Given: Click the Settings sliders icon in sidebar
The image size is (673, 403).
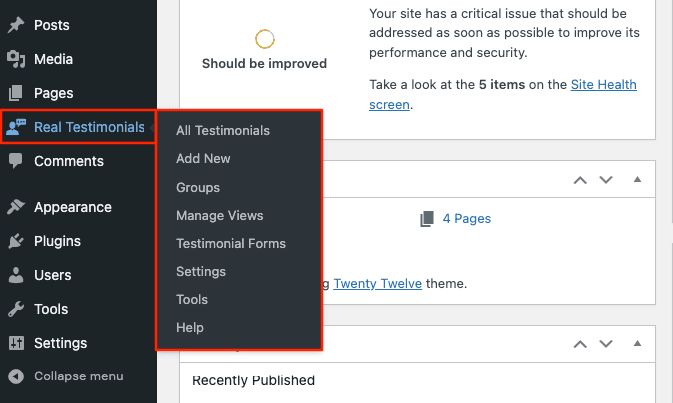Looking at the screenshot, I should pyautogui.click(x=16, y=343).
